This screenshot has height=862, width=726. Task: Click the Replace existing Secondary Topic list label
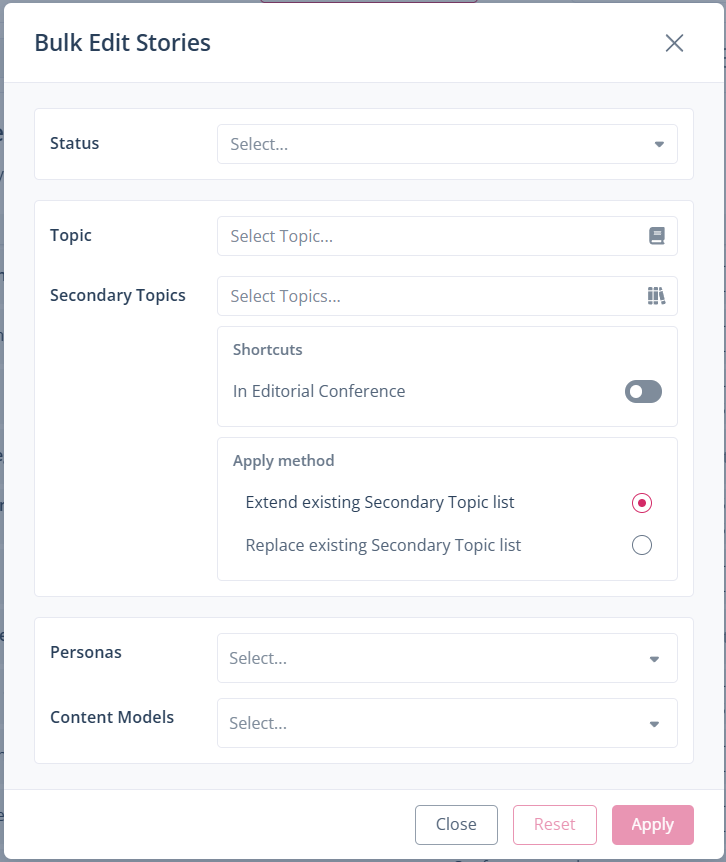pyautogui.click(x=383, y=545)
